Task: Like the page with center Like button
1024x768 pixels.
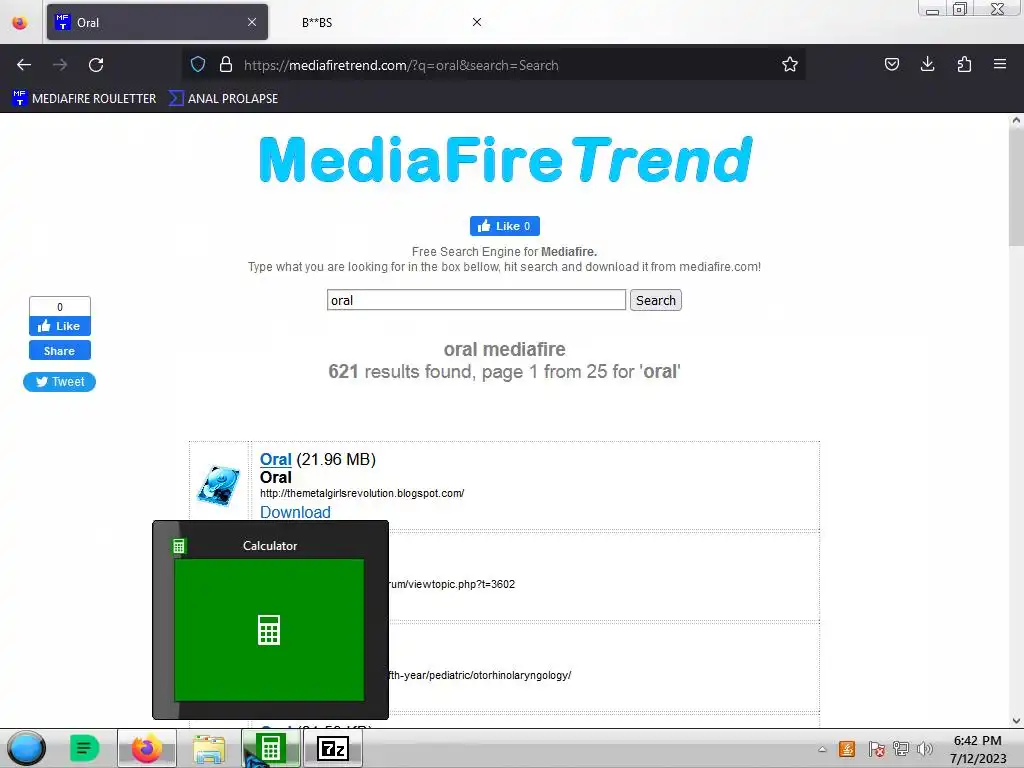Action: (x=505, y=226)
